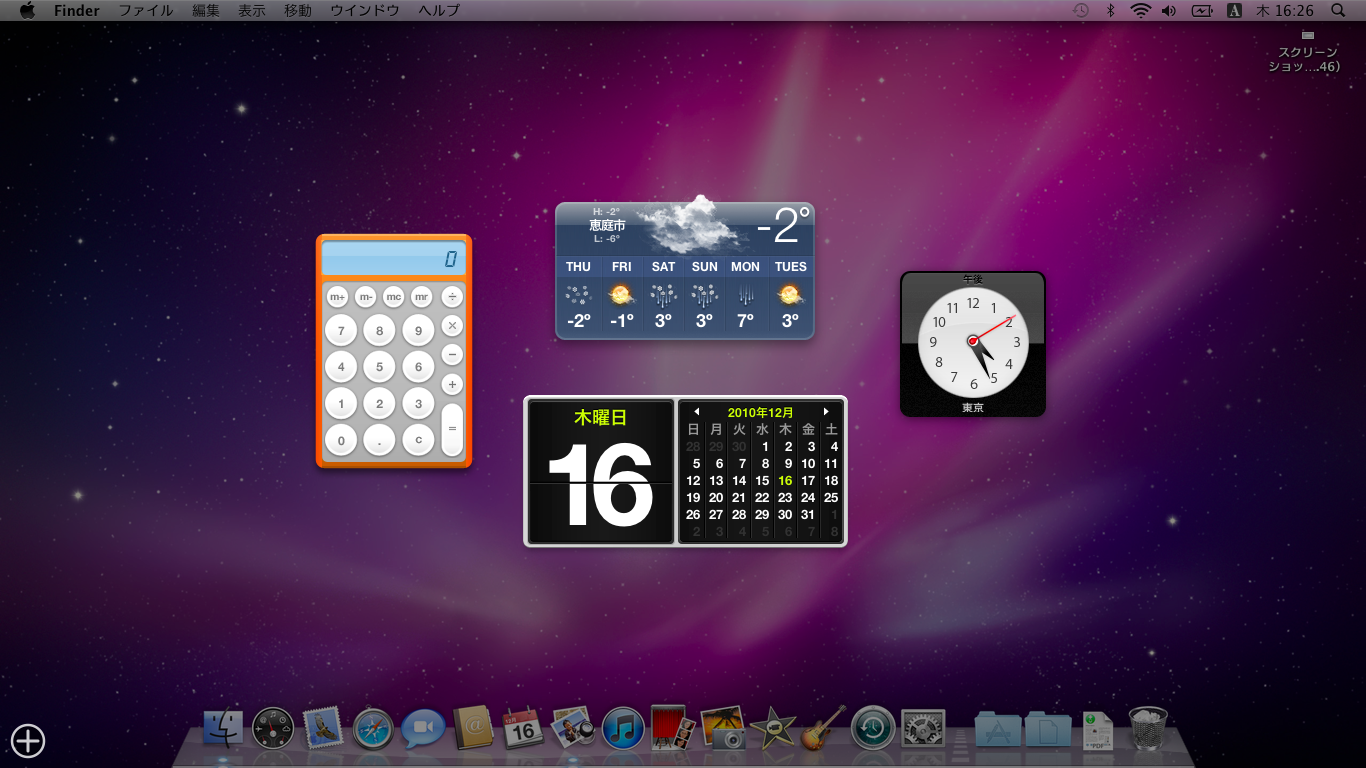The height and width of the screenshot is (768, 1366).
Task: Open the 表示 menu
Action: point(252,10)
